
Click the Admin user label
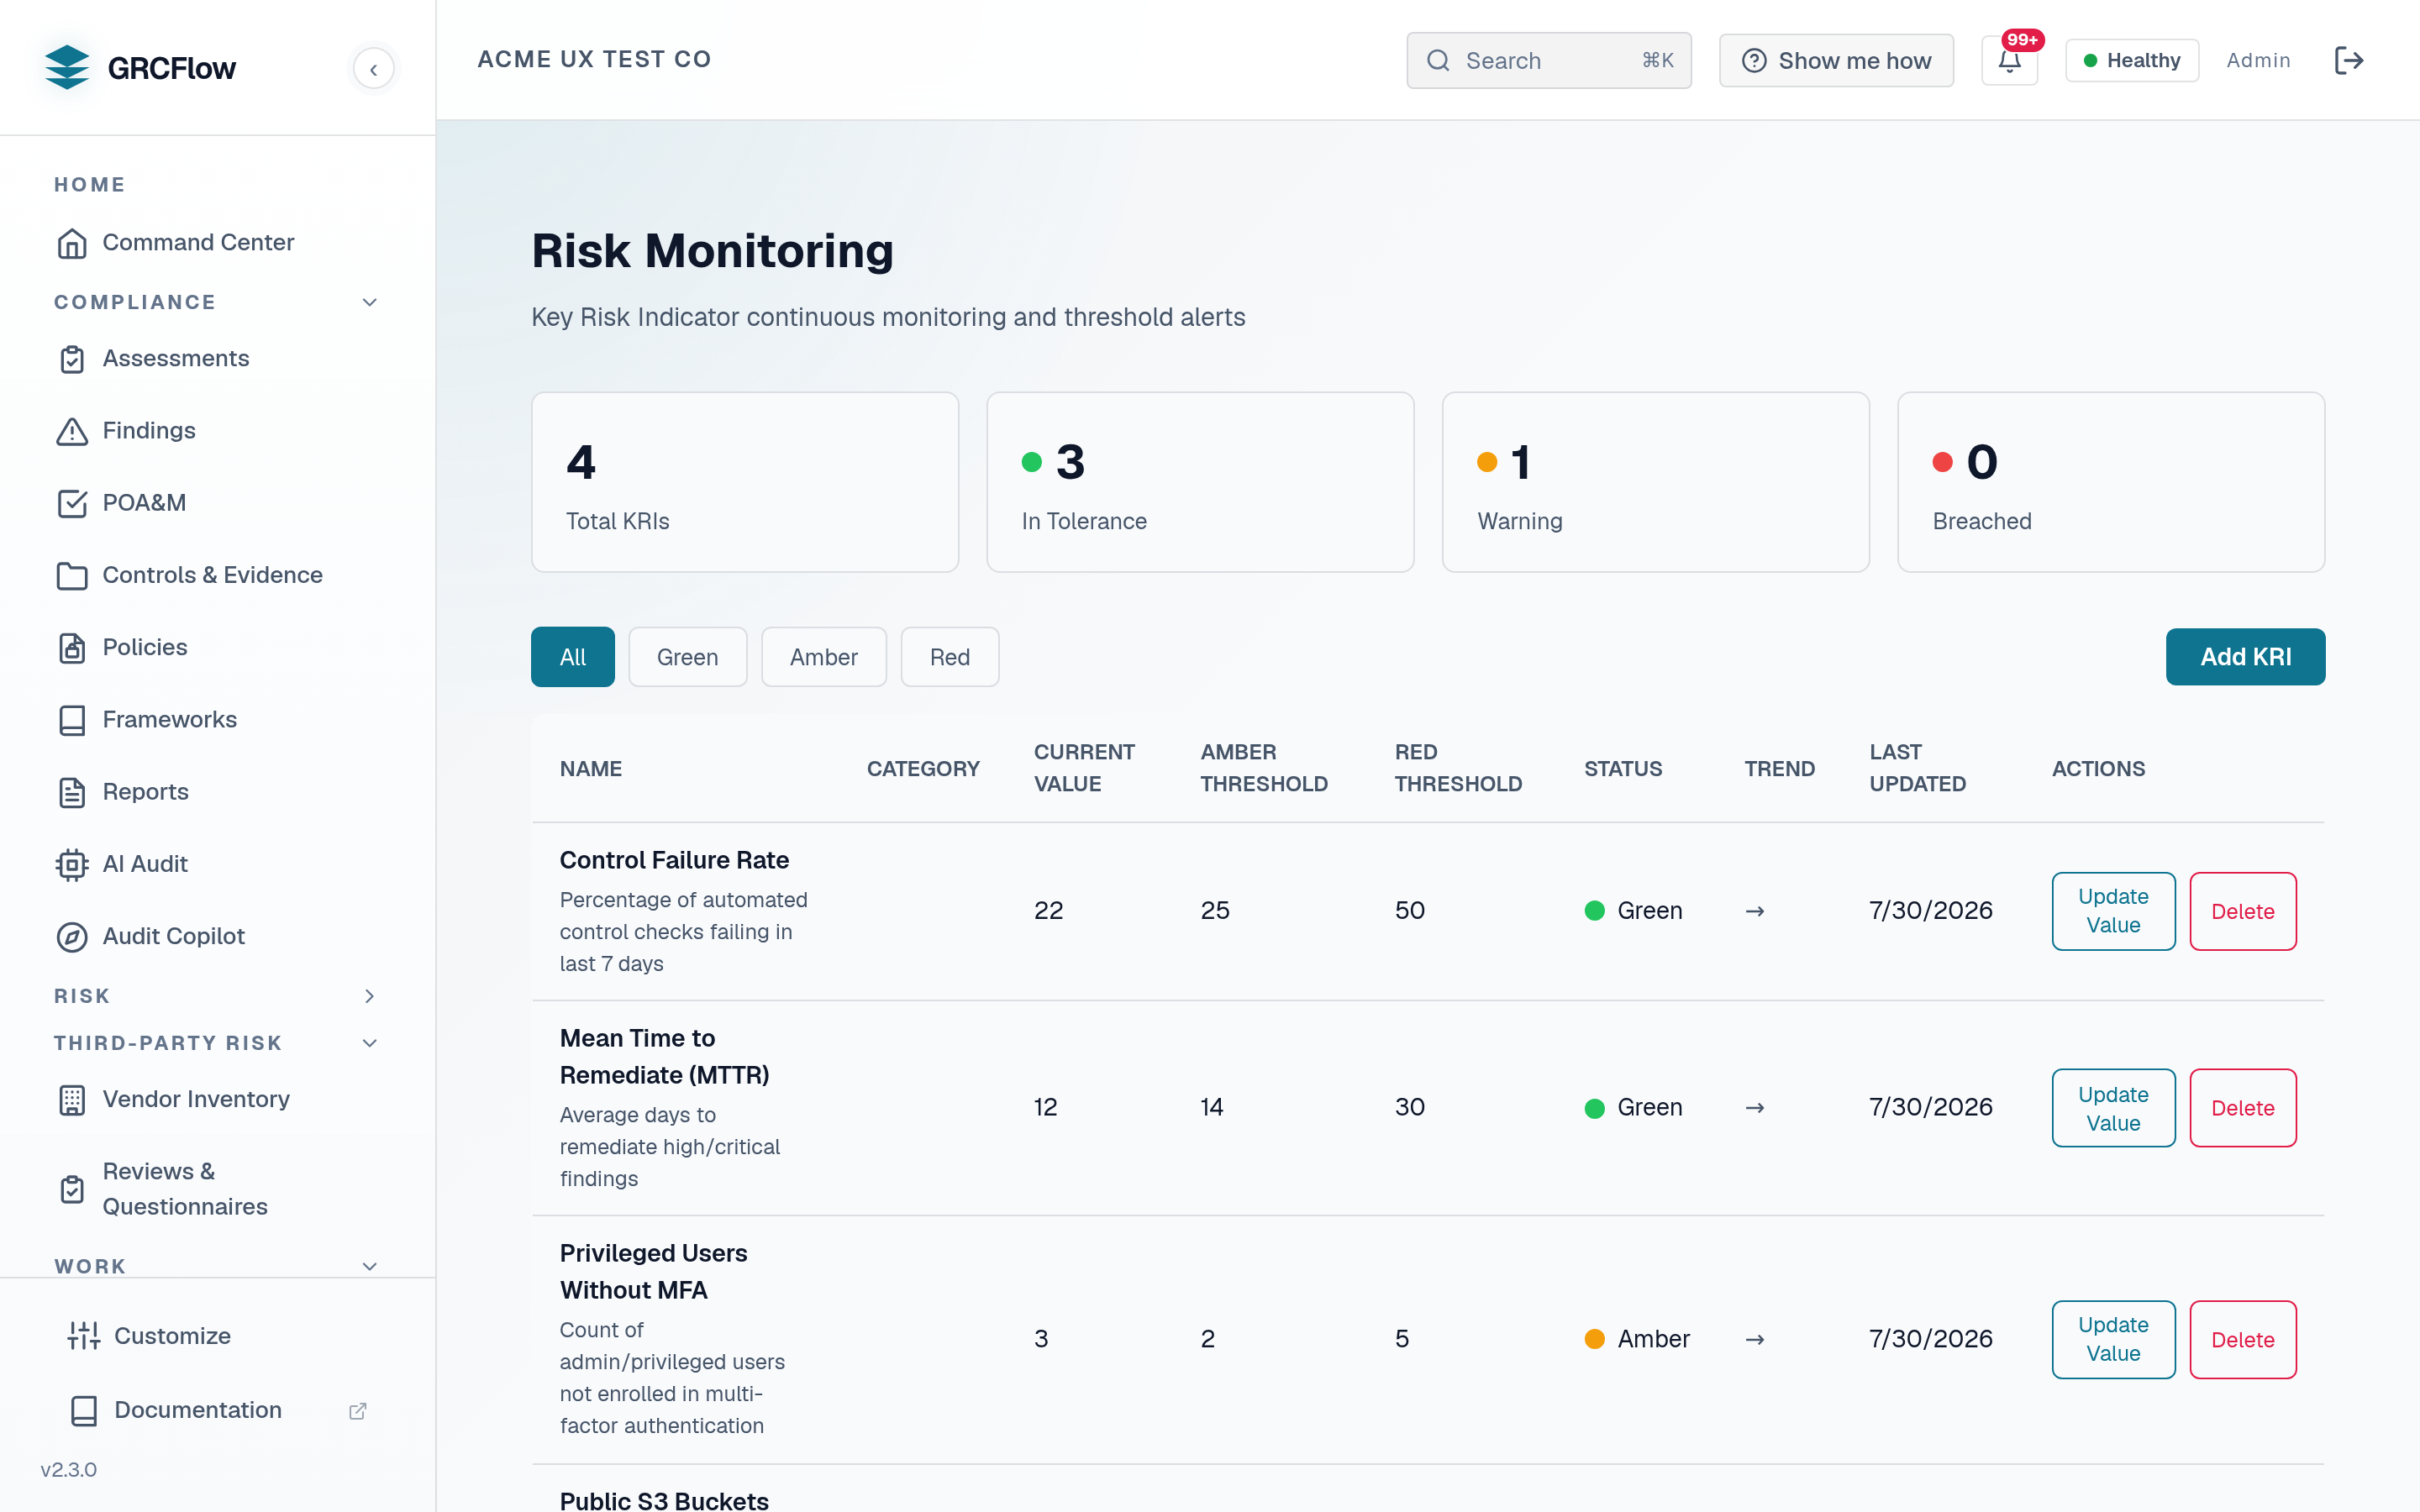(x=2258, y=61)
